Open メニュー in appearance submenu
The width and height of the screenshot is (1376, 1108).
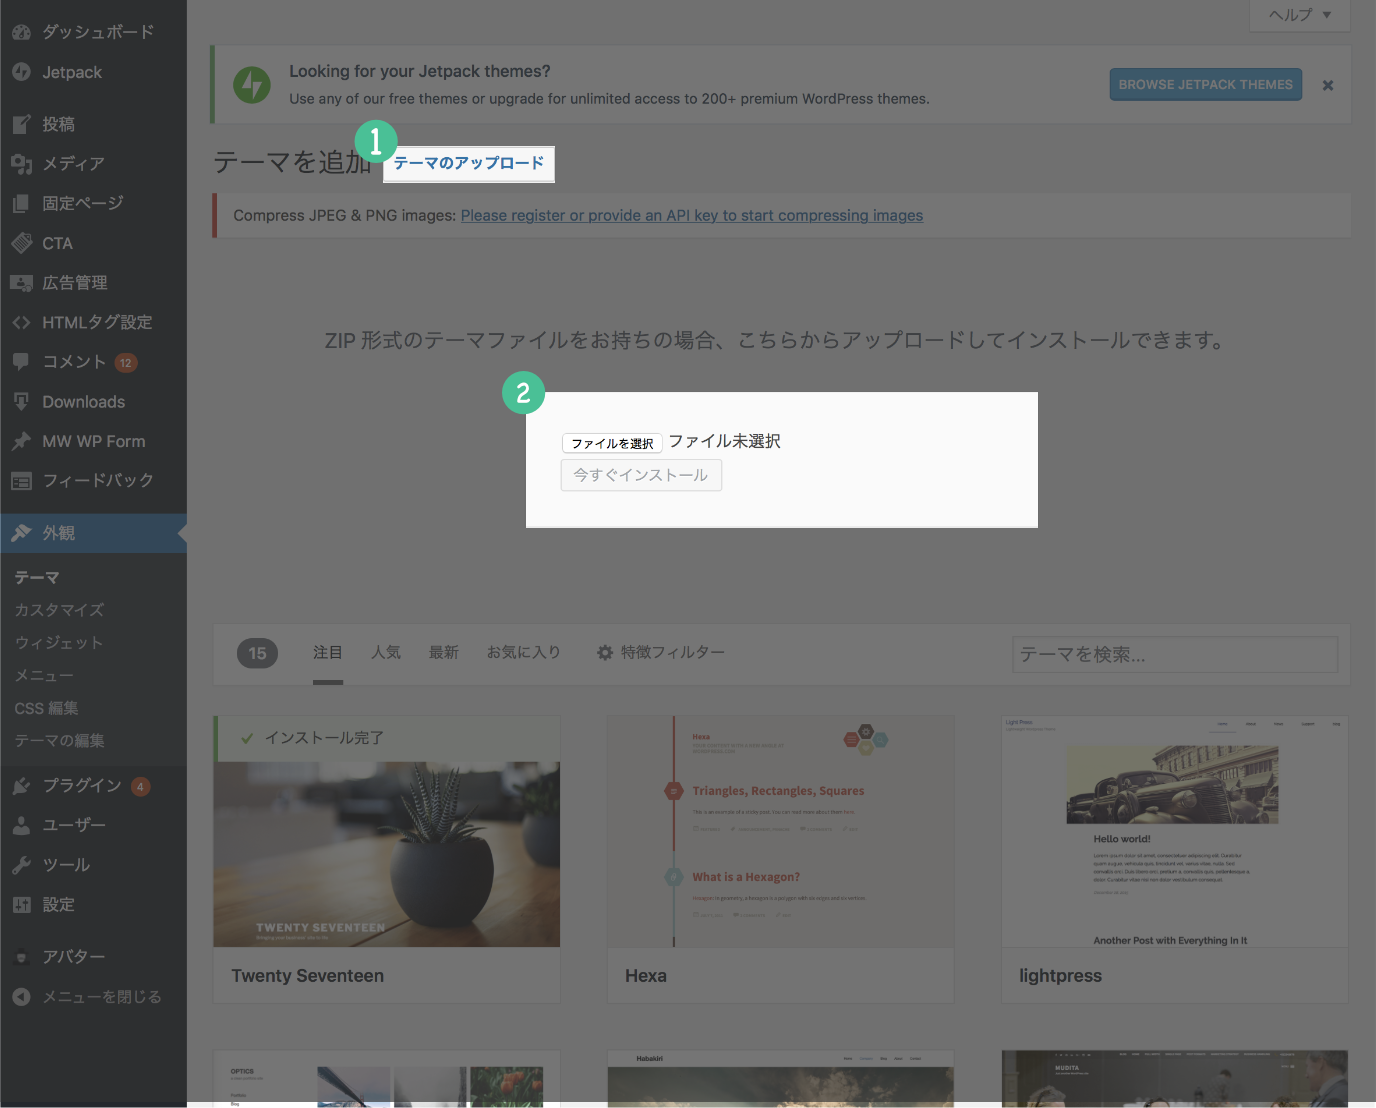[44, 676]
